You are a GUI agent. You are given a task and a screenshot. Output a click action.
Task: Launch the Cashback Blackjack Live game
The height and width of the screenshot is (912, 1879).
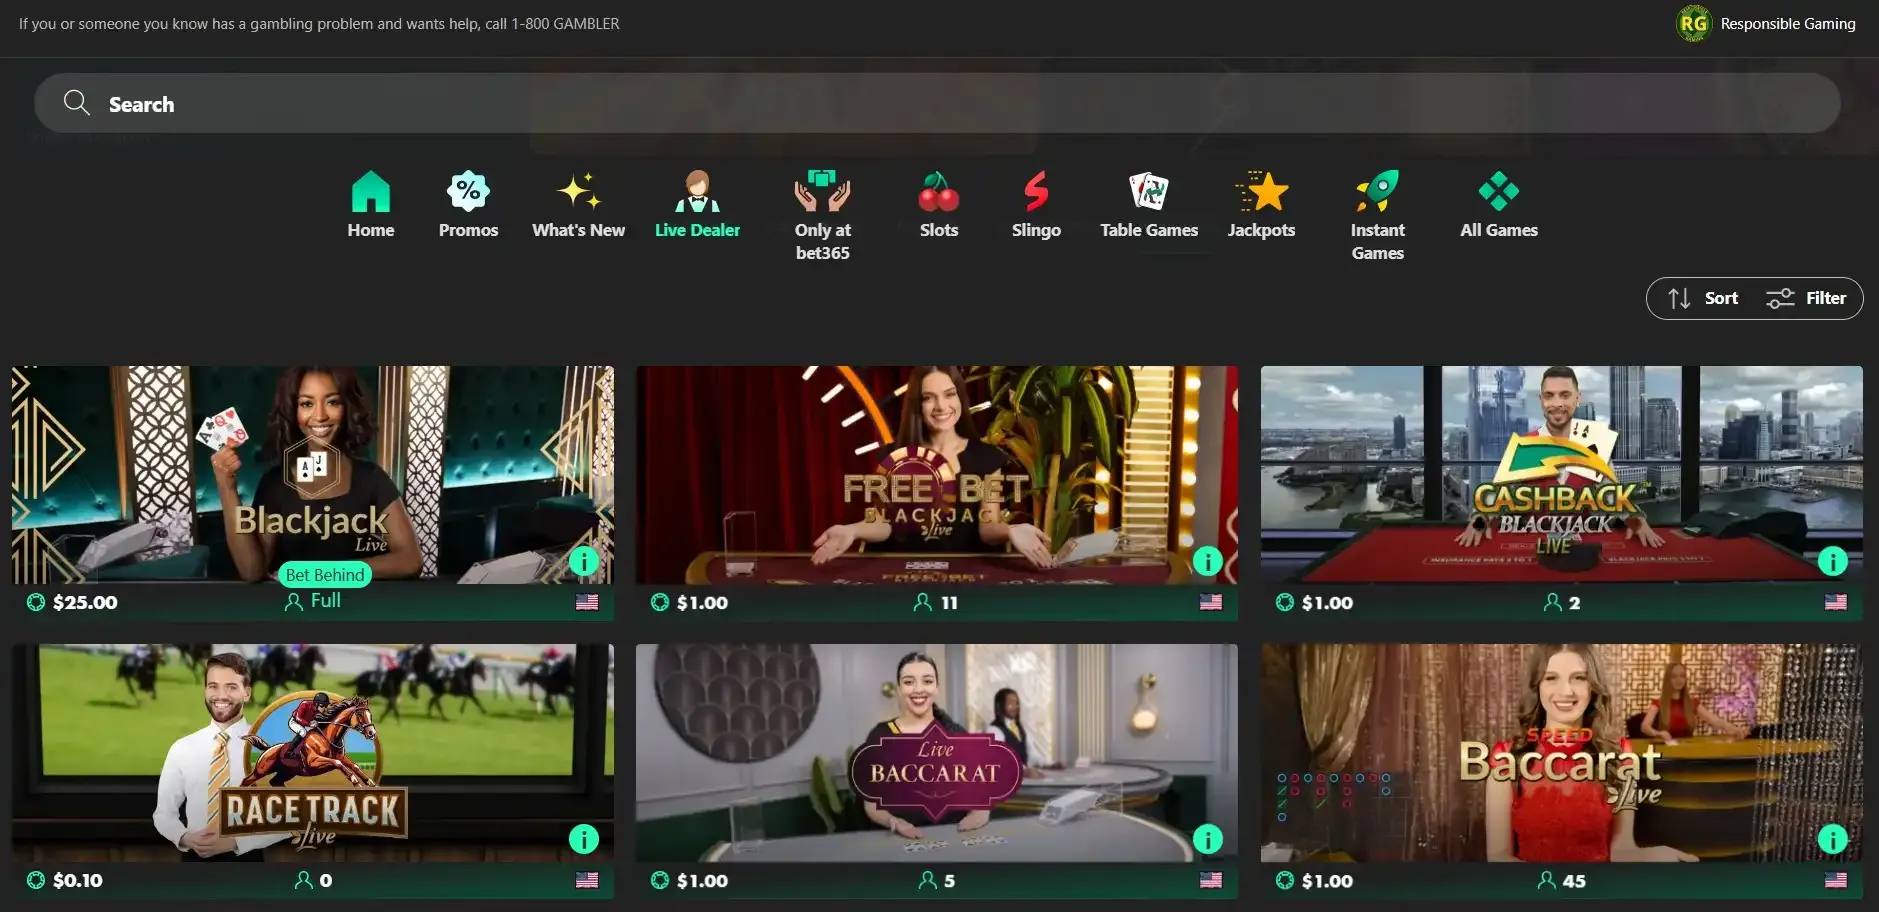[1560, 475]
